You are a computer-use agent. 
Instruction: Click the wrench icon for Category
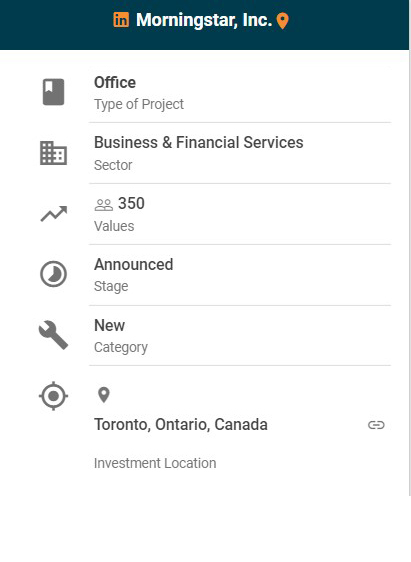coord(53,335)
